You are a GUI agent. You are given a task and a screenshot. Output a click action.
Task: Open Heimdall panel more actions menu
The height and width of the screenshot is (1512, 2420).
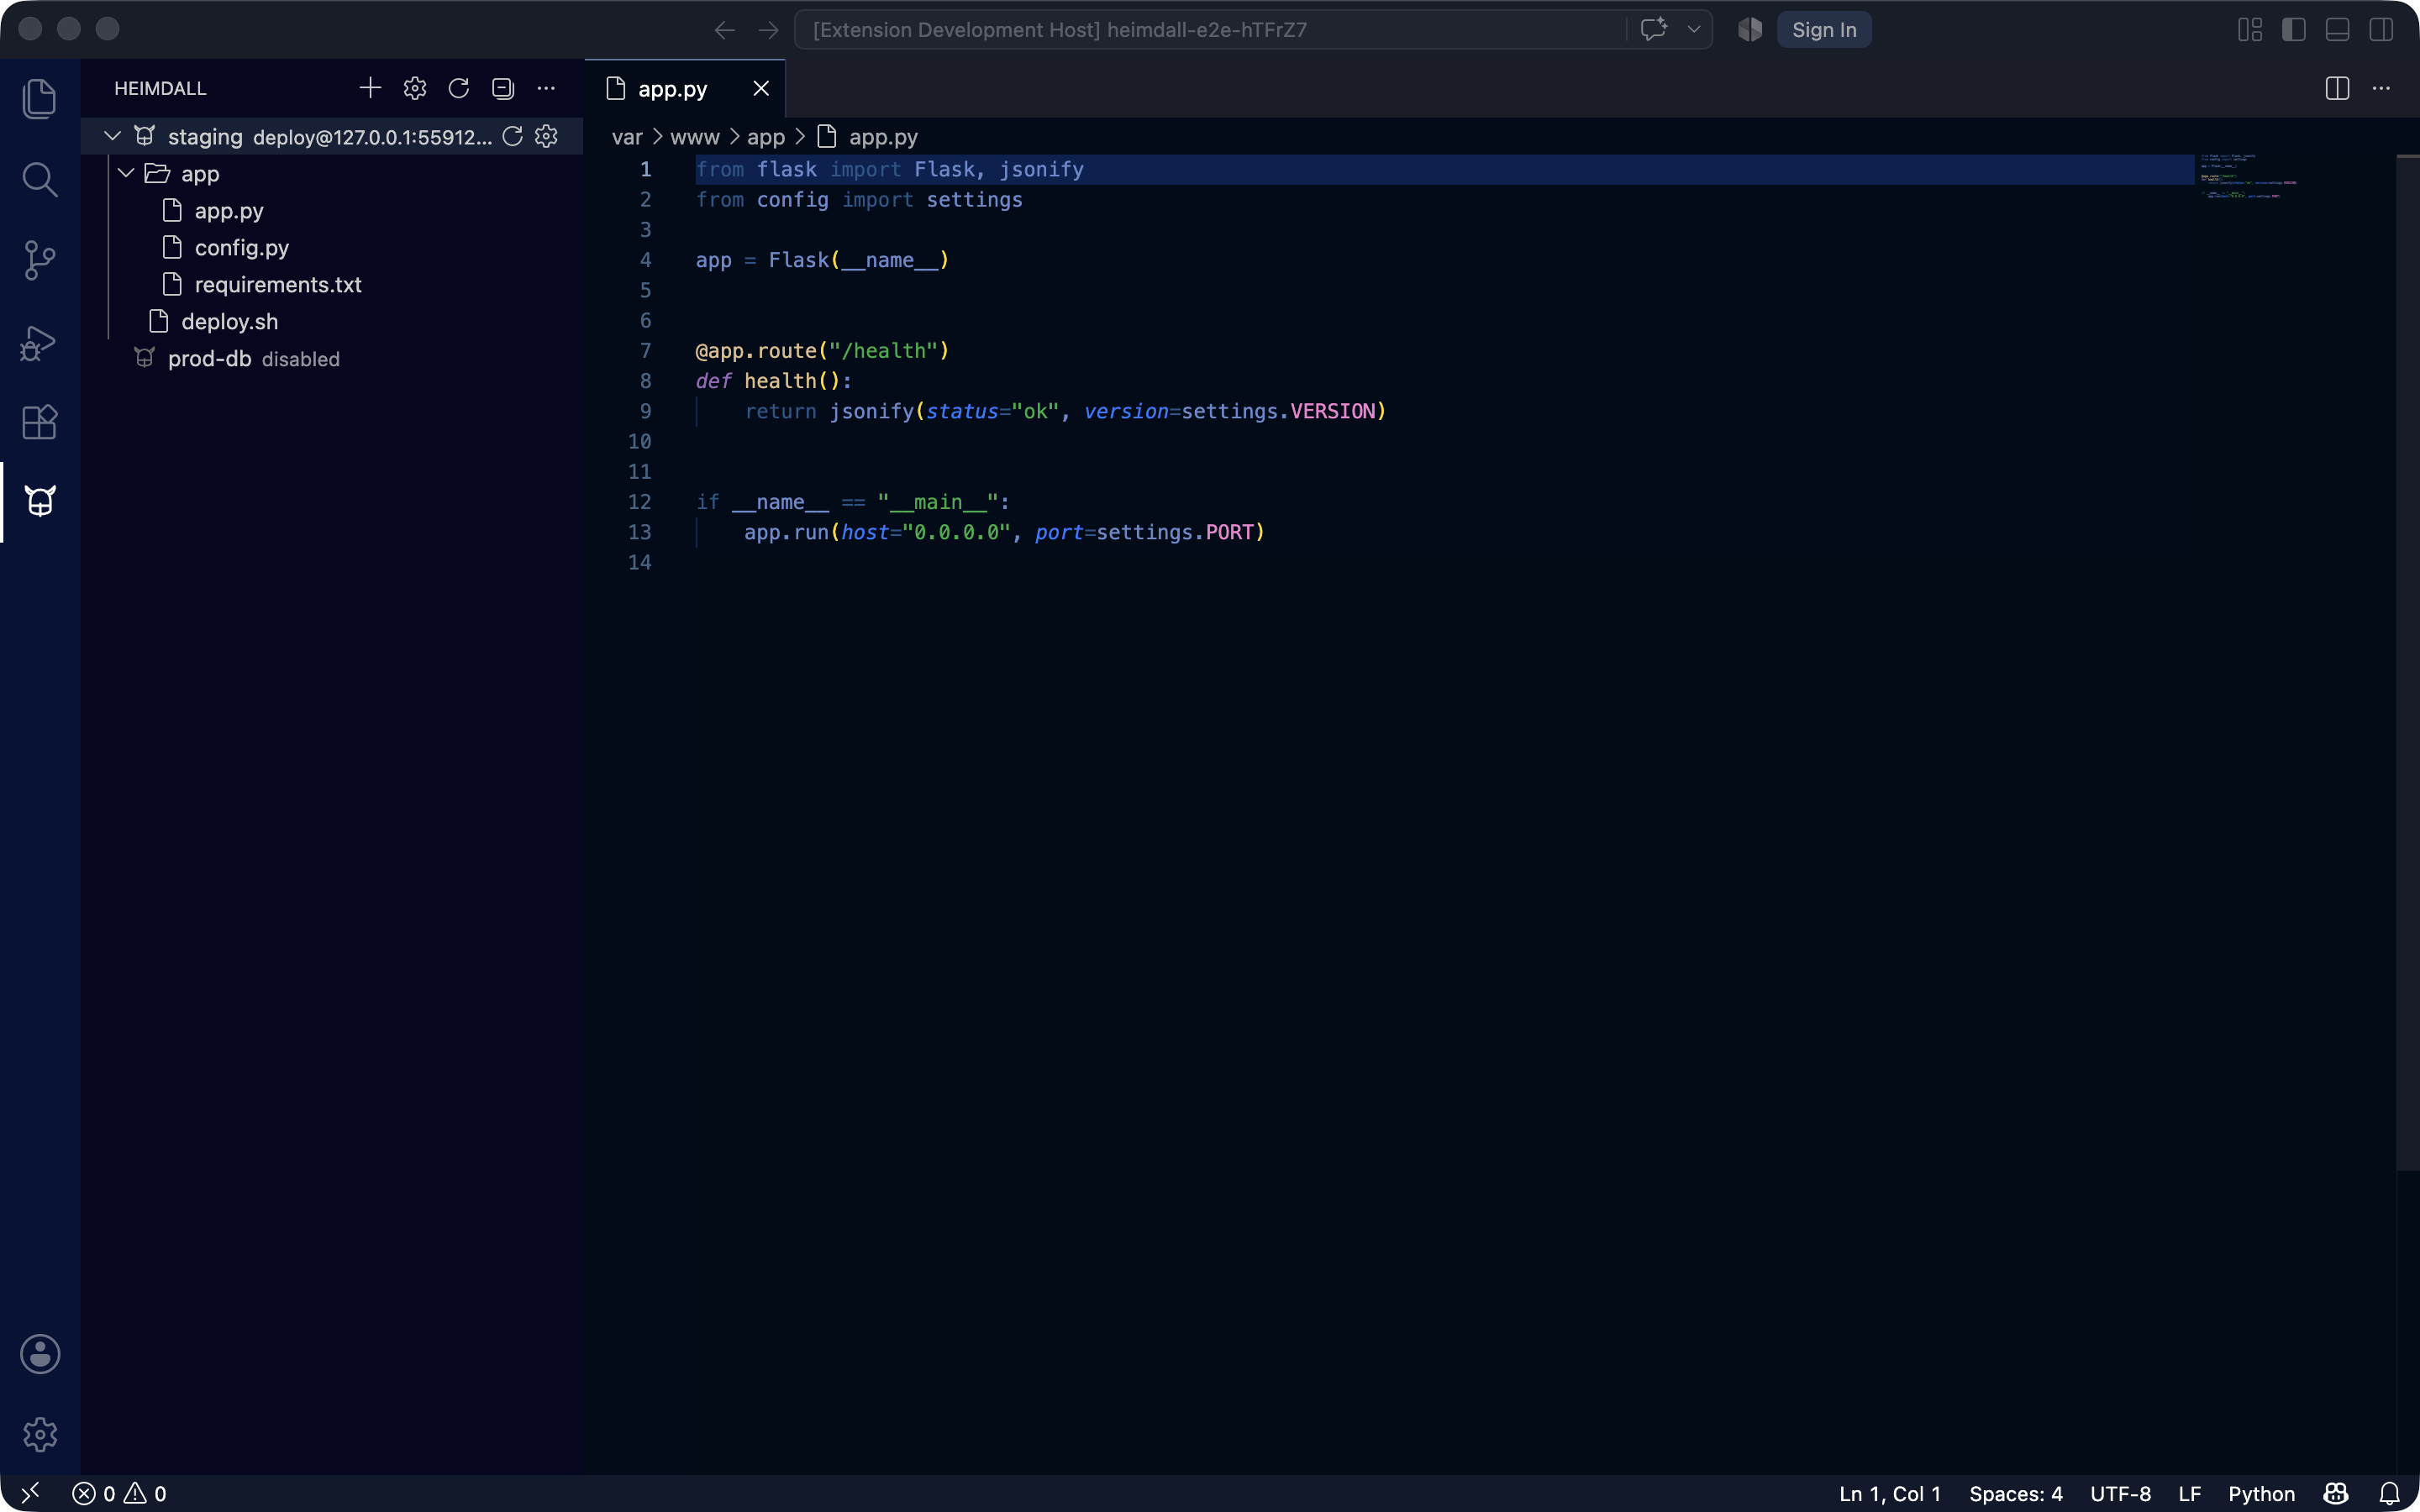pyautogui.click(x=546, y=88)
